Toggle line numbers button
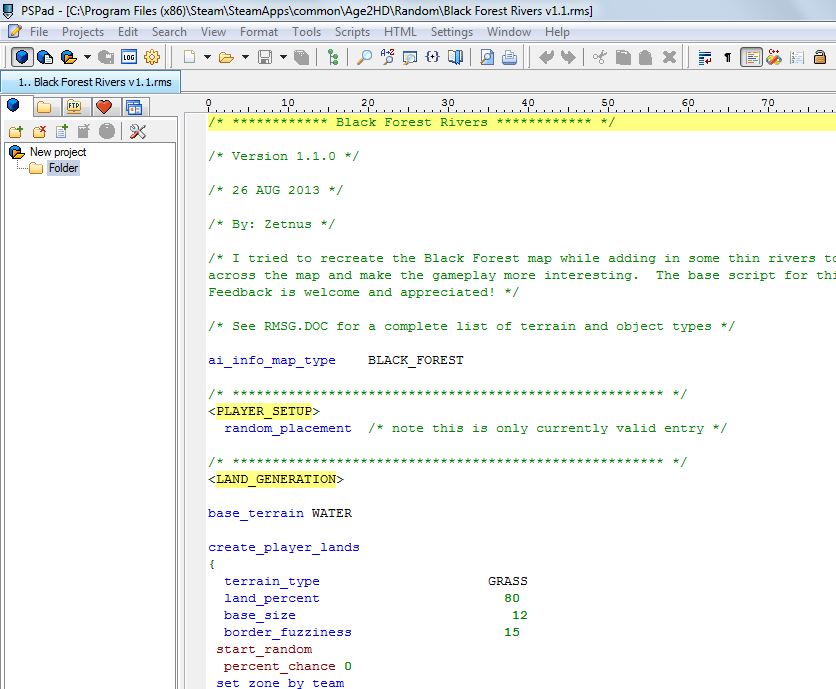The width and height of the screenshot is (836, 689). [x=797, y=57]
